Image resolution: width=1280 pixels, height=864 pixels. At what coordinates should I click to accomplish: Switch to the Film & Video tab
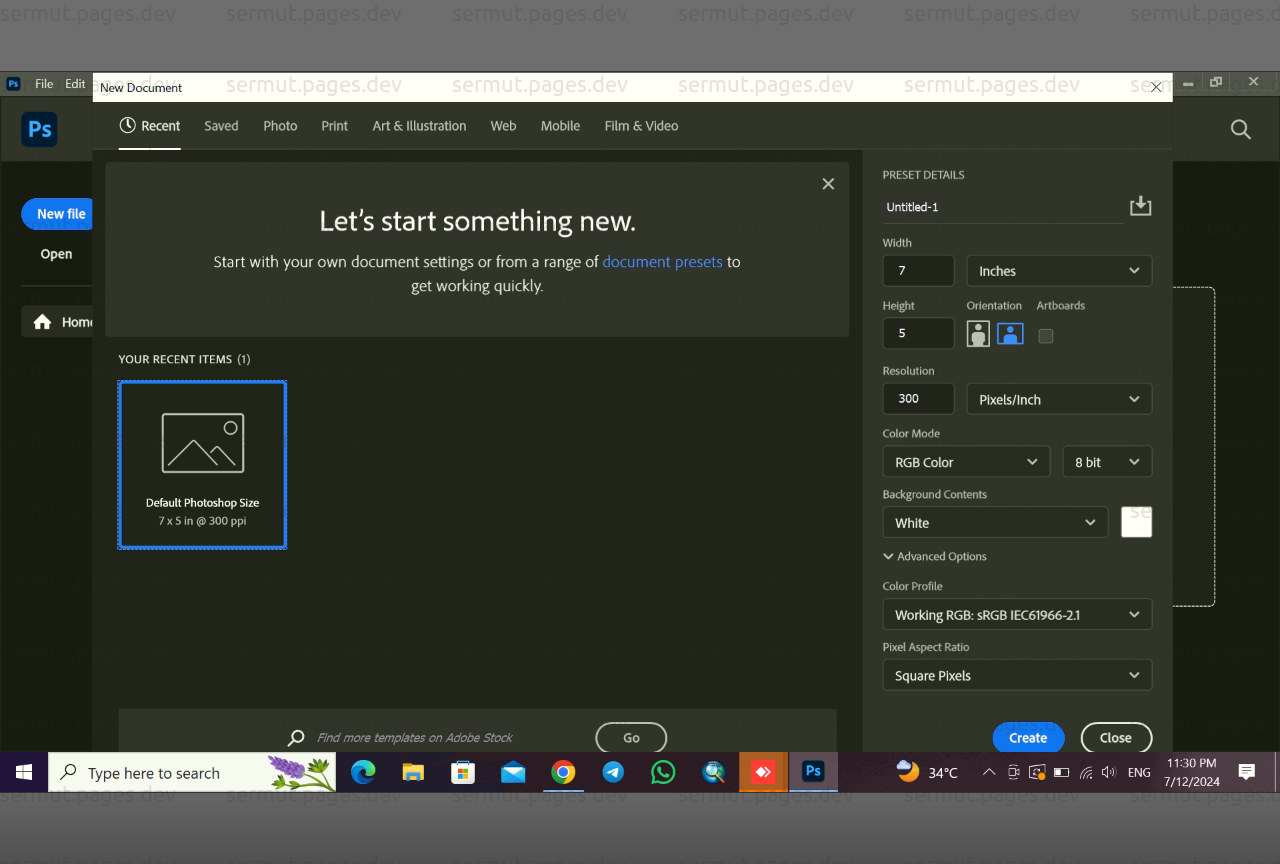point(641,126)
